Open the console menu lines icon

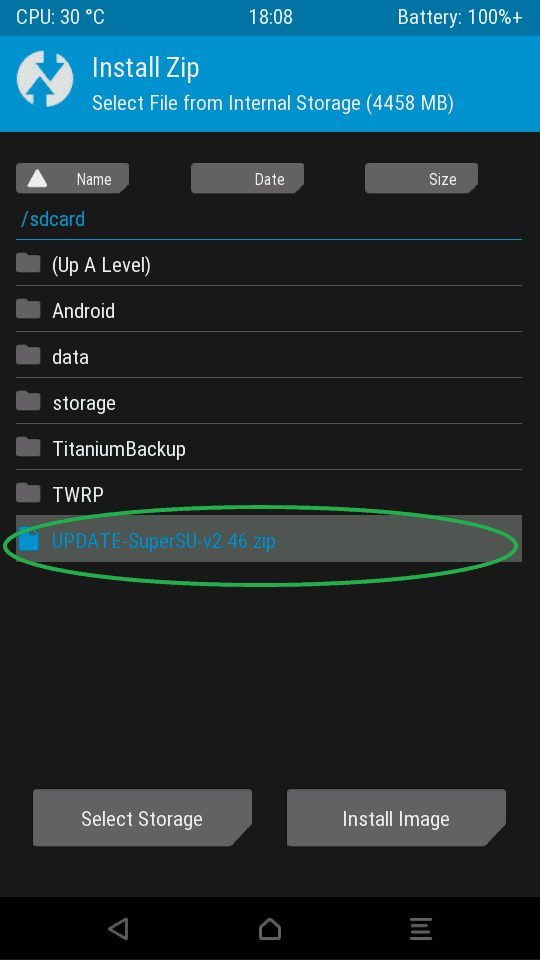tap(421, 928)
